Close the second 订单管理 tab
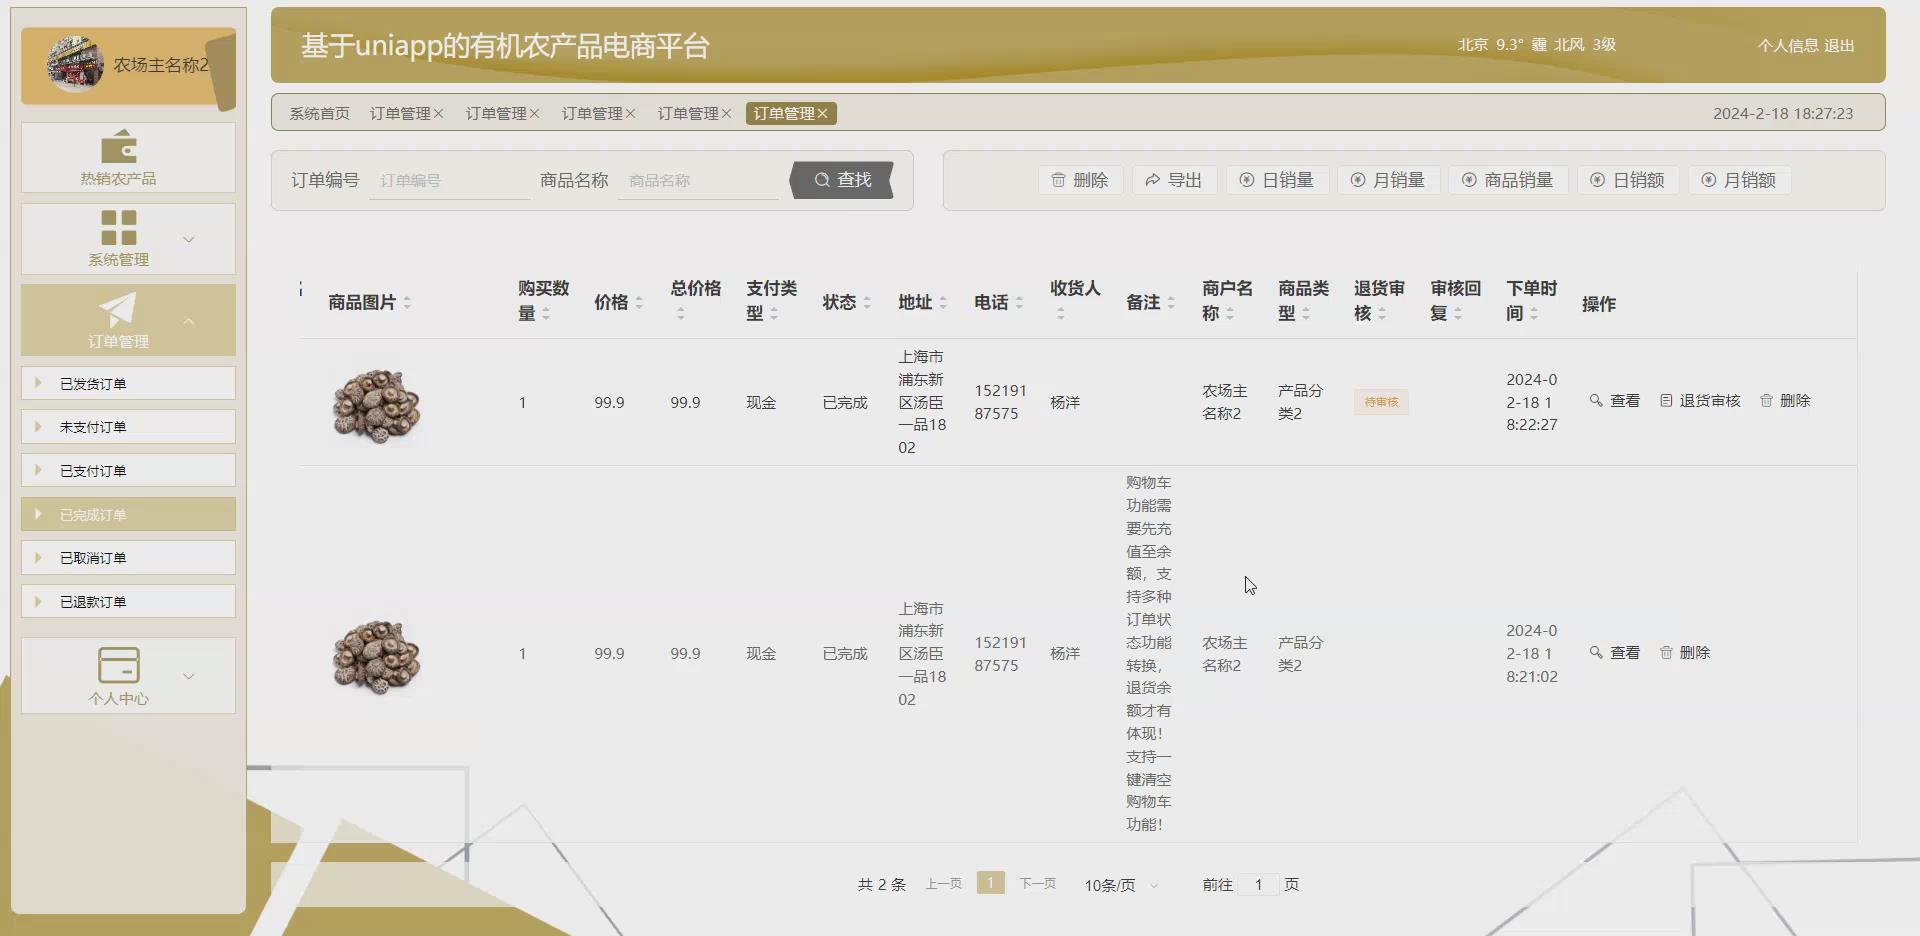 tap(534, 114)
